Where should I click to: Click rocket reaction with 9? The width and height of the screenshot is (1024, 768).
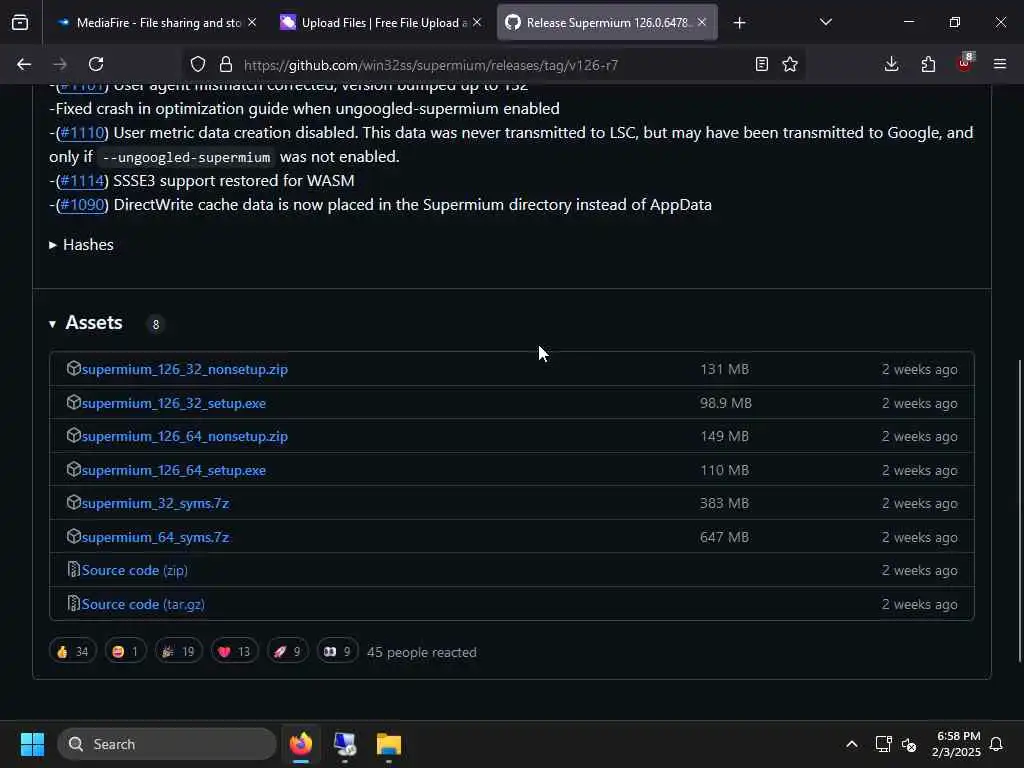pyautogui.click(x=287, y=651)
